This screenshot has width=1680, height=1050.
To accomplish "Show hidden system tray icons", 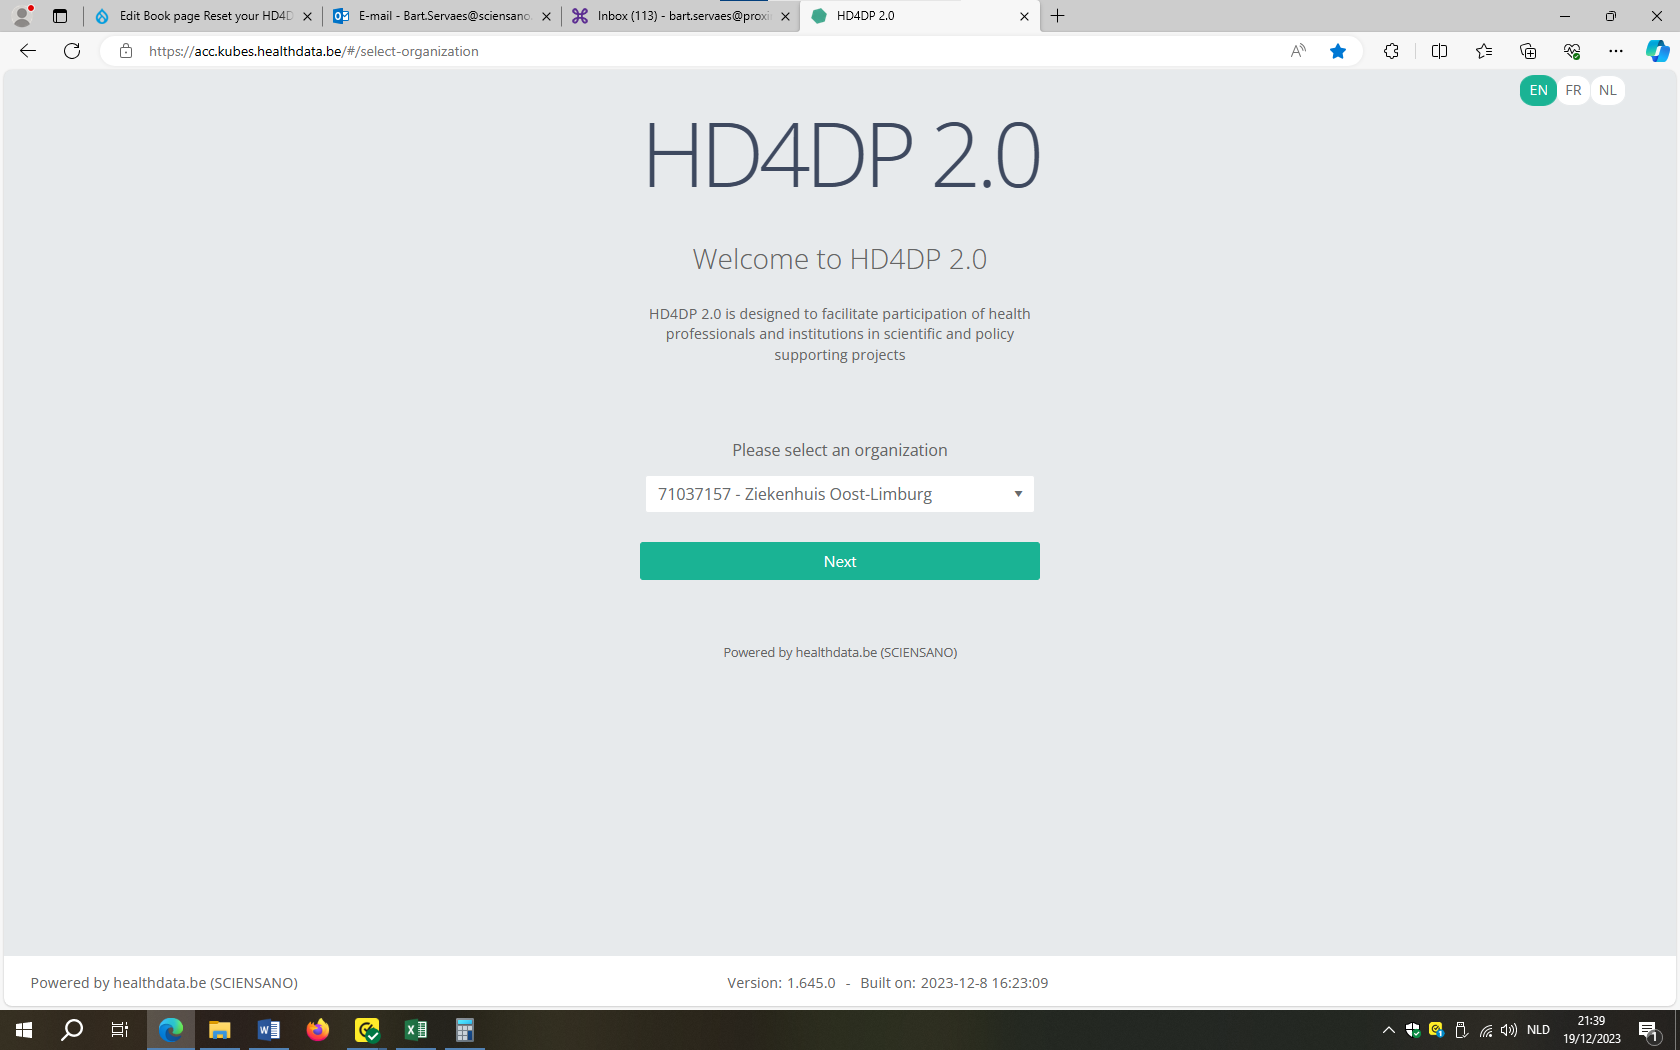I will (x=1388, y=1030).
